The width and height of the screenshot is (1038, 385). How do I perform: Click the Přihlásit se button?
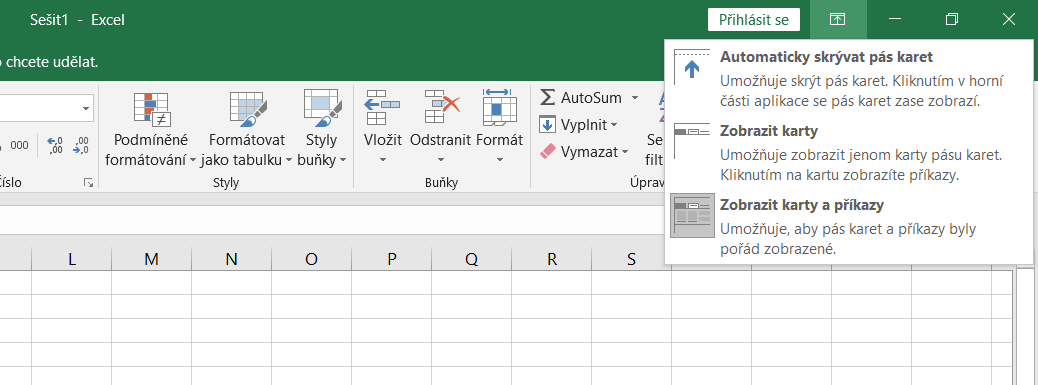pyautogui.click(x=754, y=19)
